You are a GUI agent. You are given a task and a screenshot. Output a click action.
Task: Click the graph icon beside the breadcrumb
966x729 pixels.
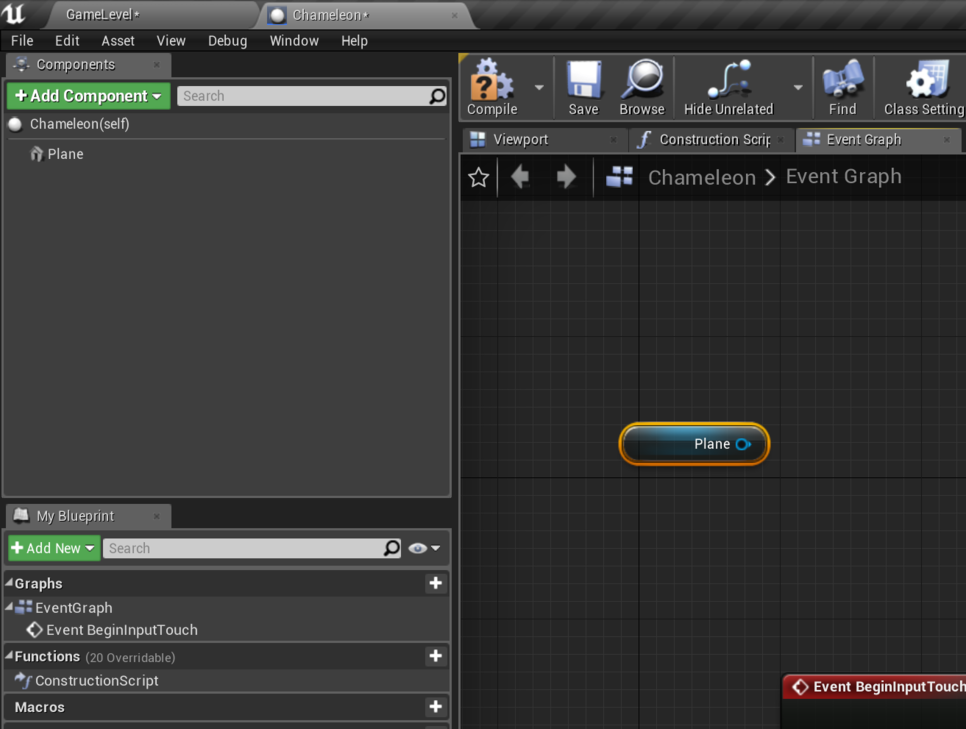tap(619, 177)
